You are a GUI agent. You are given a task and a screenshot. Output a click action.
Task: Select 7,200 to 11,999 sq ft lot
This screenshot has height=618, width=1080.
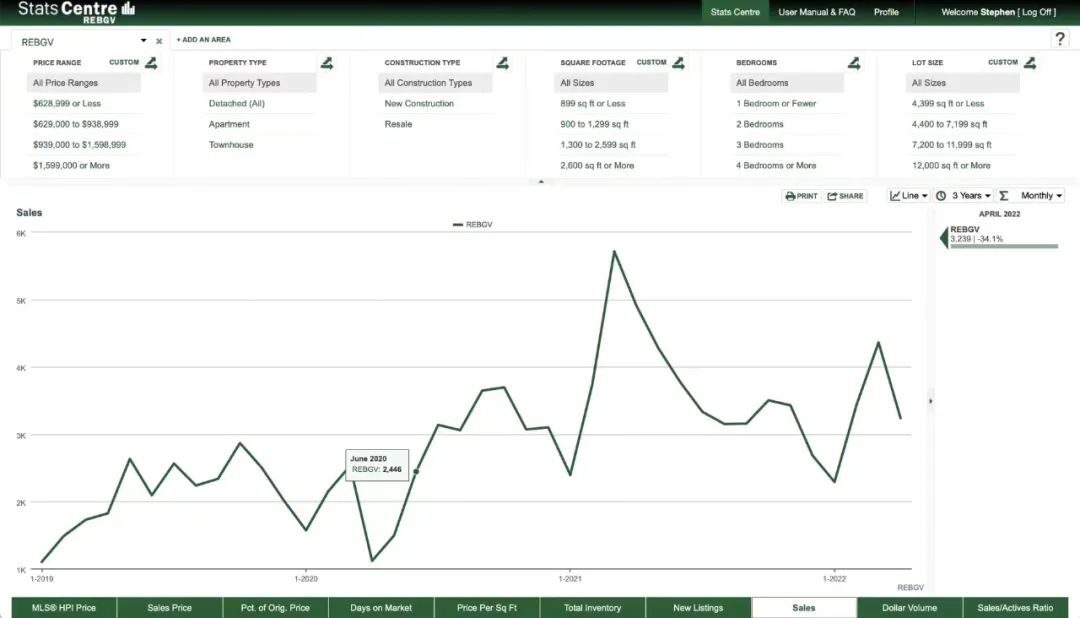coord(952,145)
